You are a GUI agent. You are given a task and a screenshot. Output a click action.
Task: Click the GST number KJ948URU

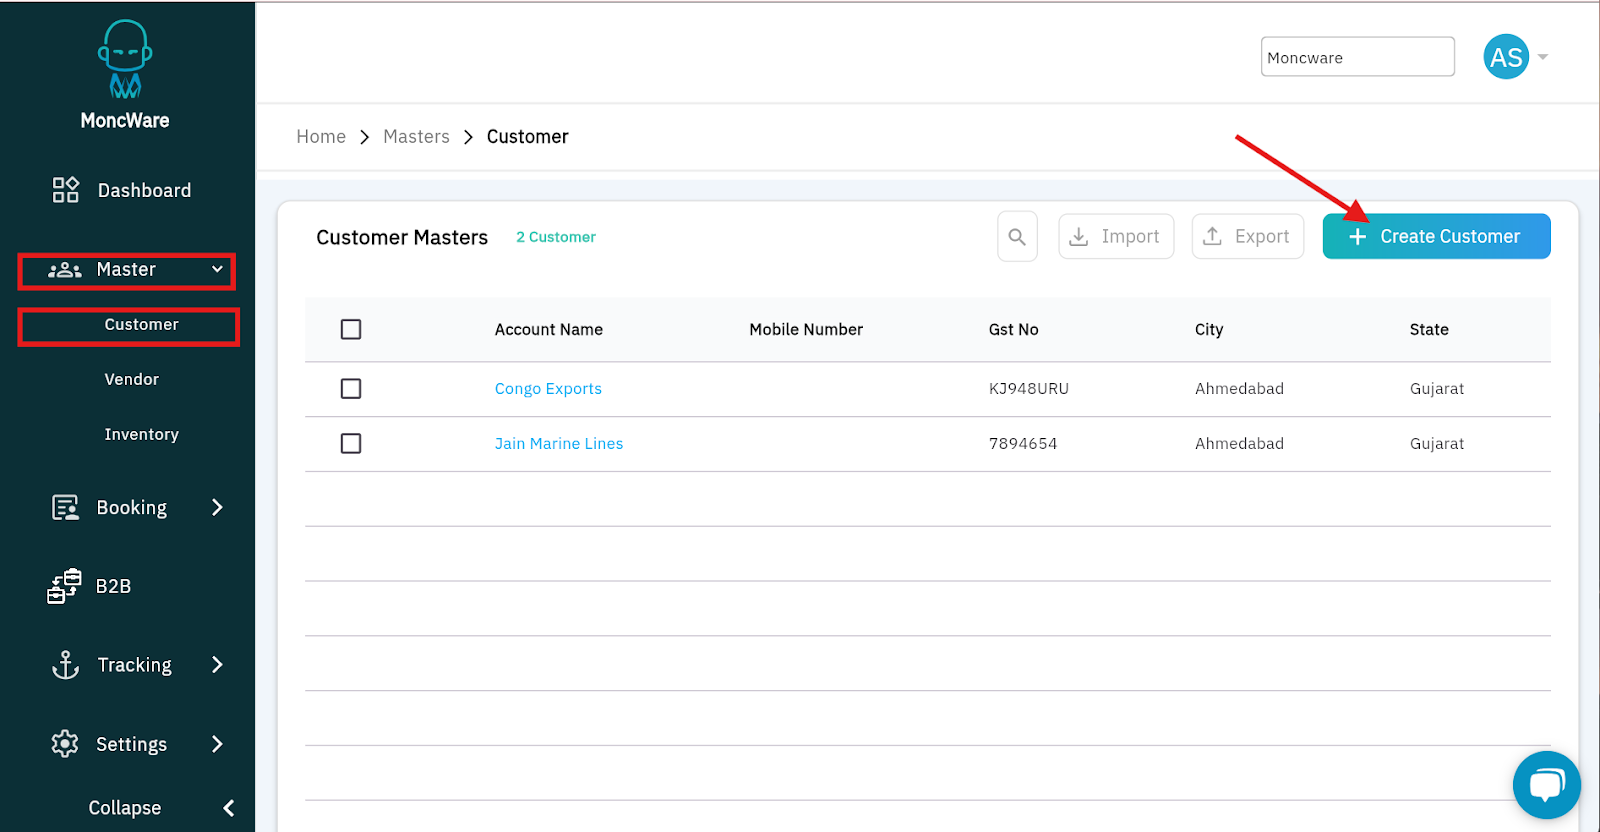click(x=1029, y=389)
